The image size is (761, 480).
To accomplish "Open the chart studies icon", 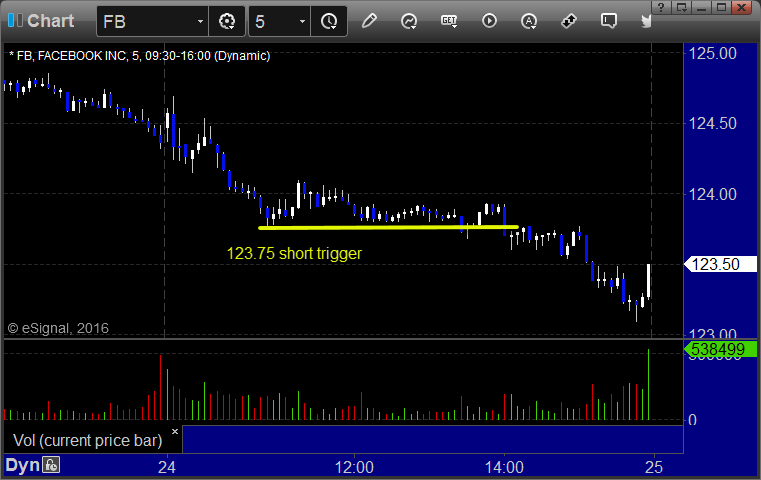I will pos(409,21).
